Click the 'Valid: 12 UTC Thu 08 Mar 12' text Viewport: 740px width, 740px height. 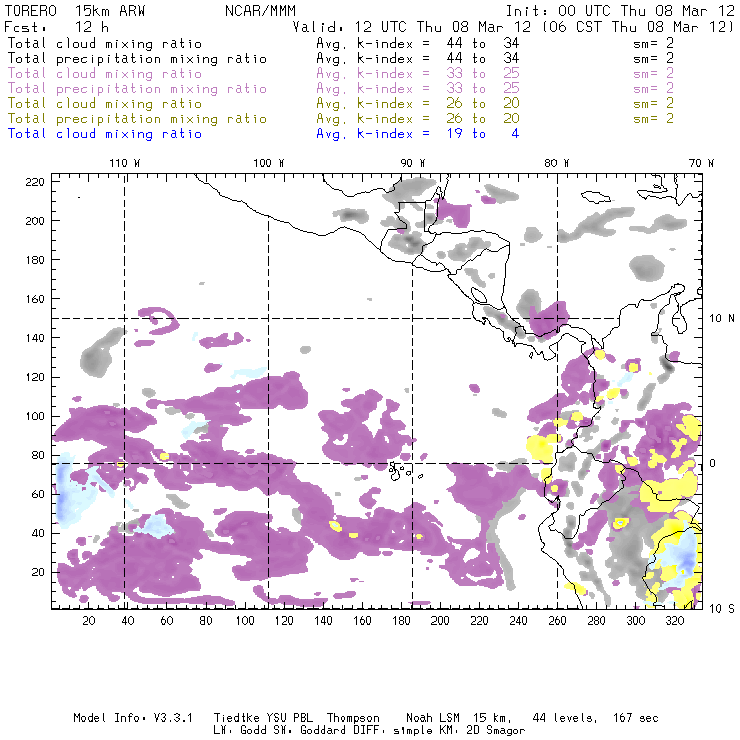click(412, 27)
